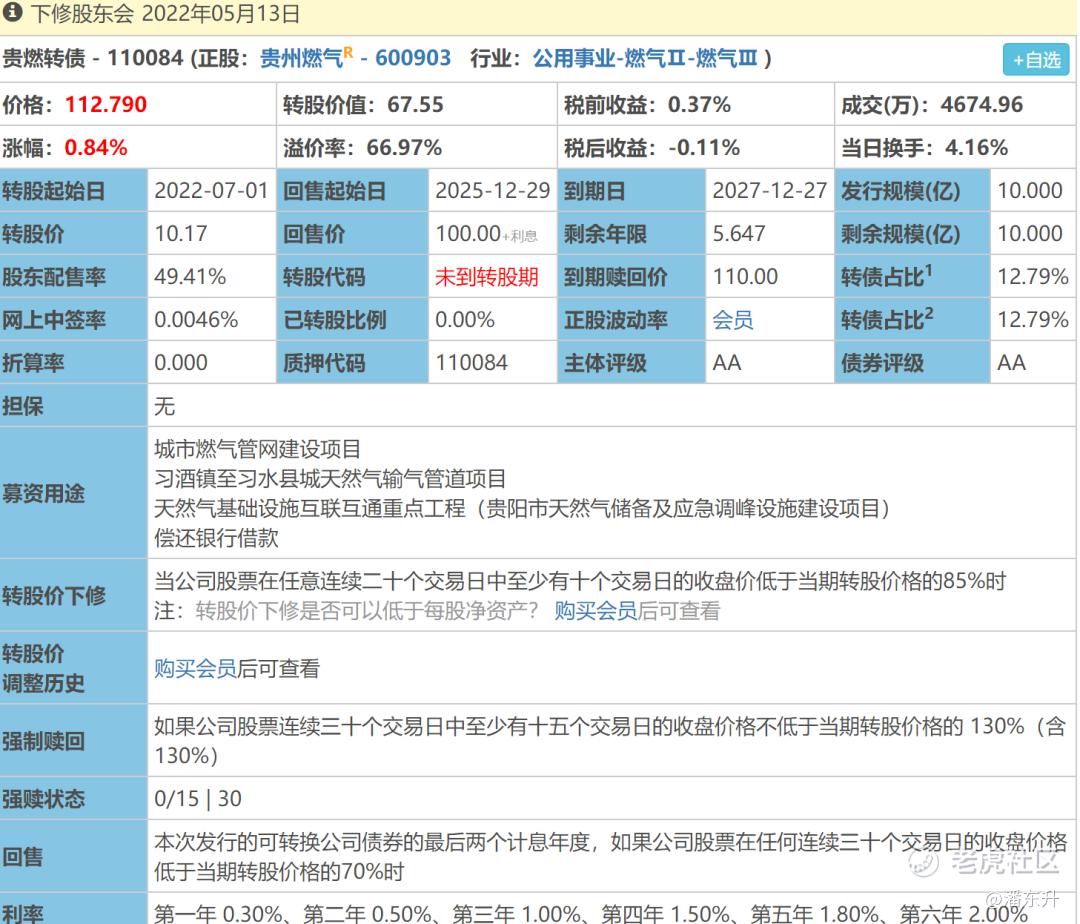
Task: Select 税后收益 value -0.11%
Action: coord(704,147)
